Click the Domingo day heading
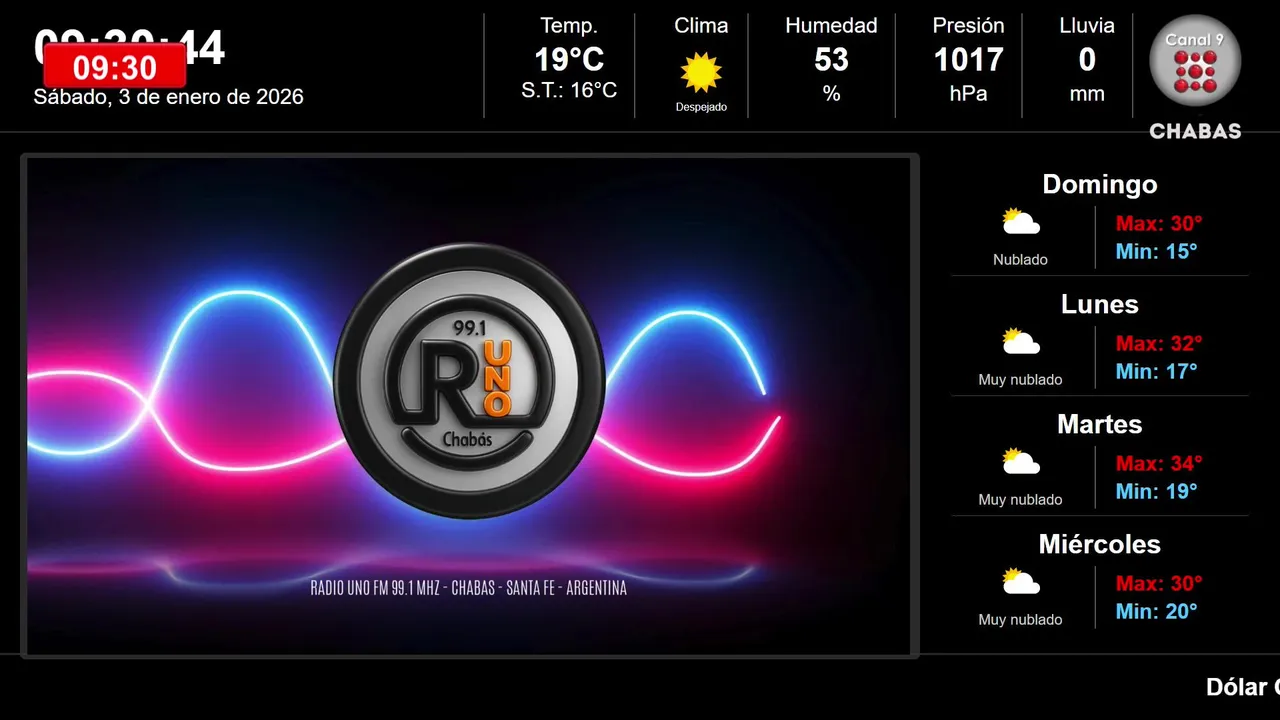 (1100, 184)
